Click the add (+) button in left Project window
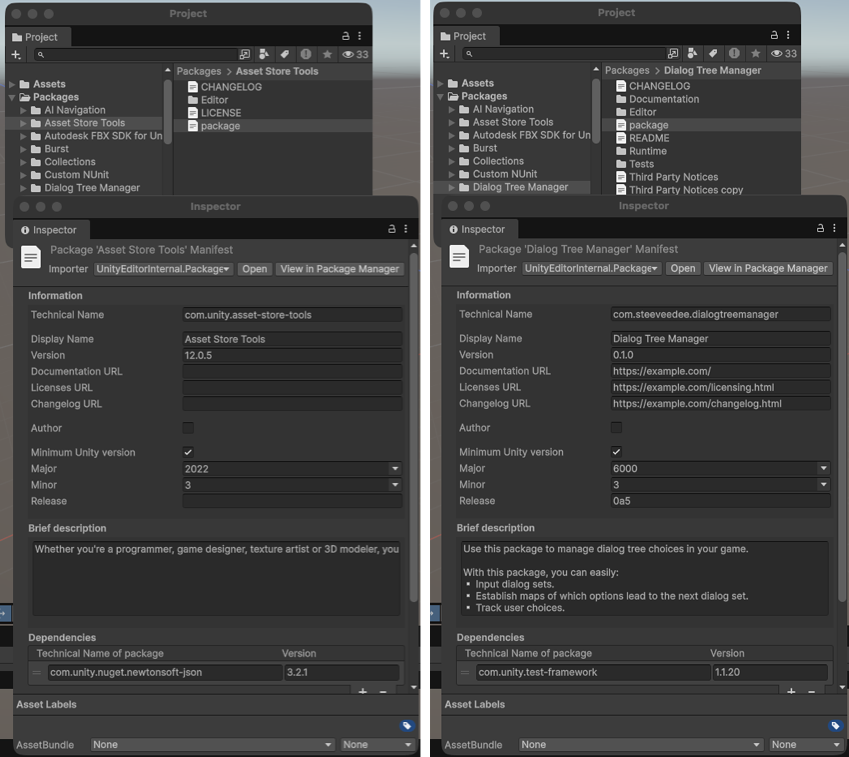The height and width of the screenshot is (757, 849). (16, 54)
